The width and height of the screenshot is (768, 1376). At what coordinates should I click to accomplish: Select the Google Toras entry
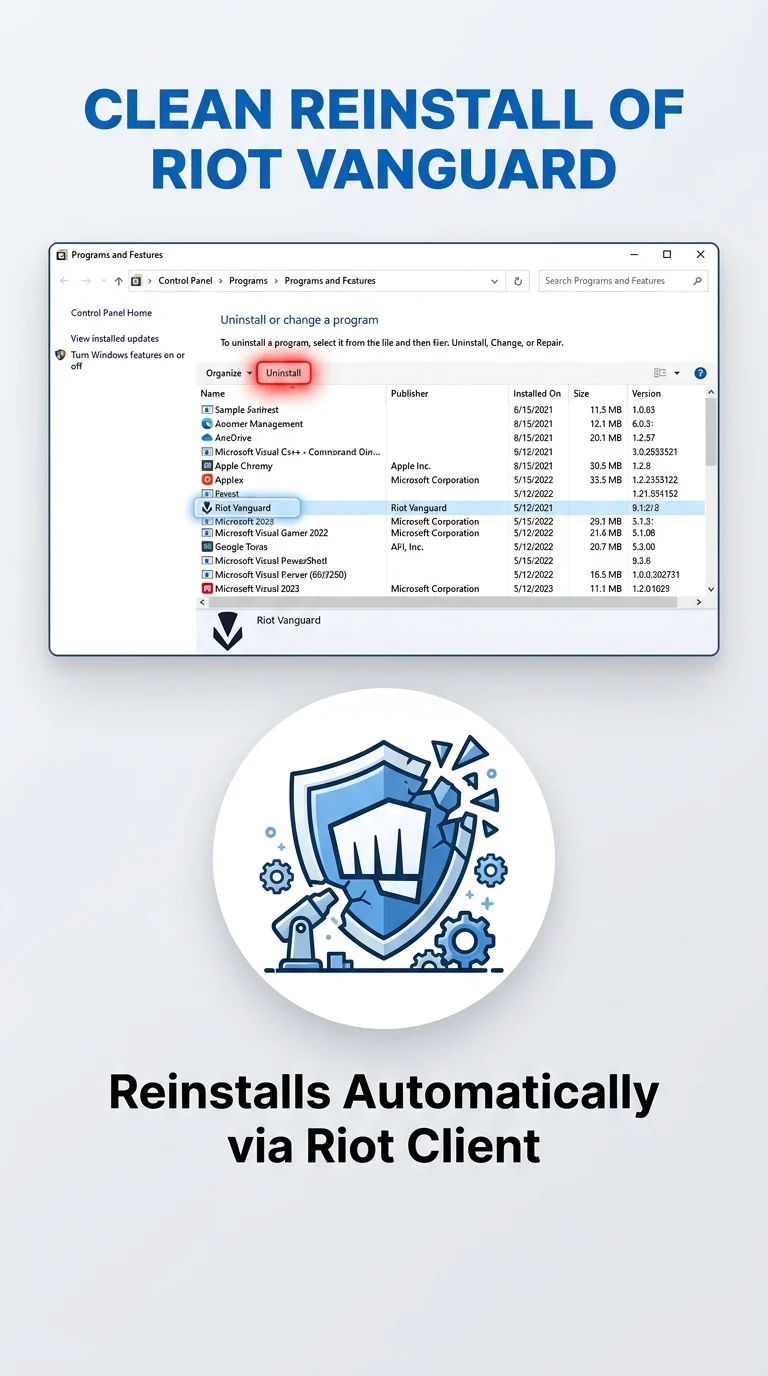[243, 547]
